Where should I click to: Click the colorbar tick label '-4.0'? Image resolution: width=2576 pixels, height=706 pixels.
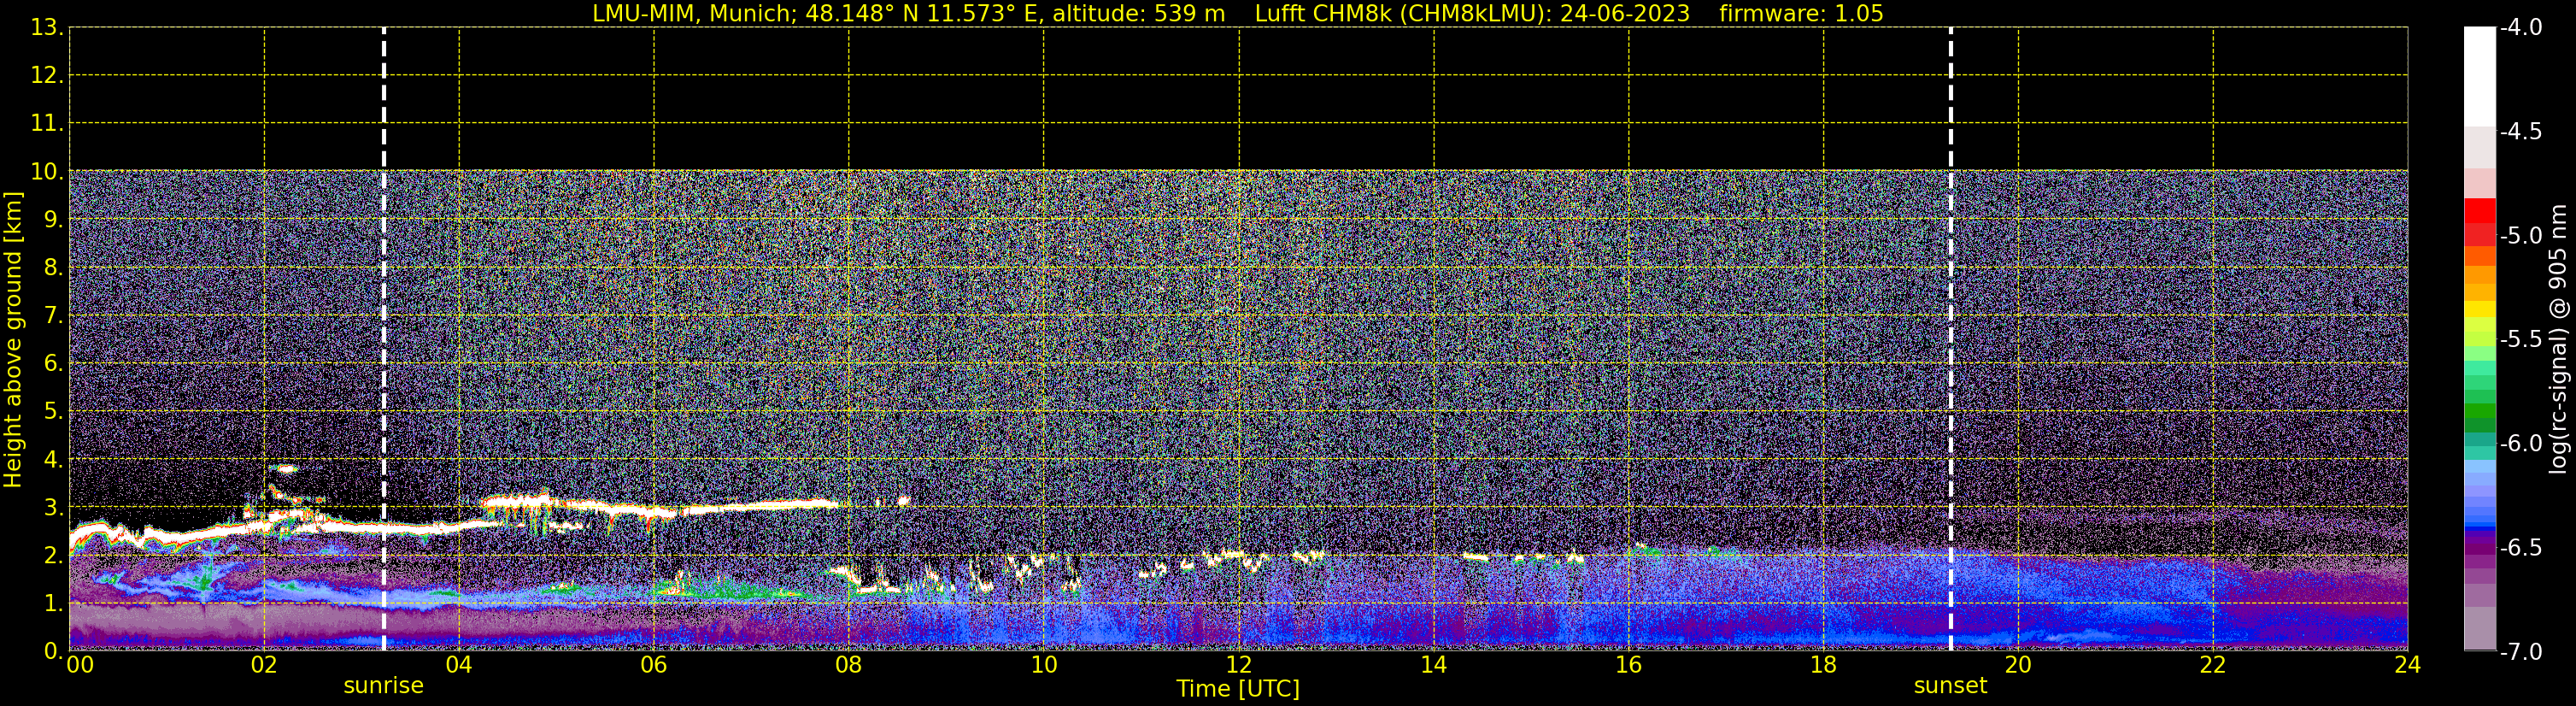coord(2521,28)
